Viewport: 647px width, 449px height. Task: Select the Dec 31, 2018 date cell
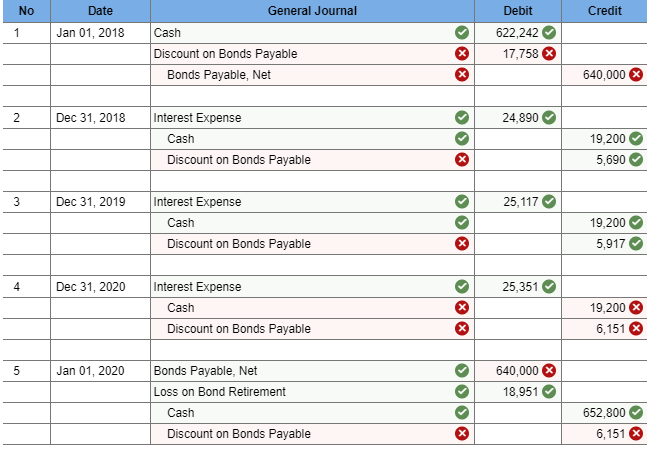[100, 118]
